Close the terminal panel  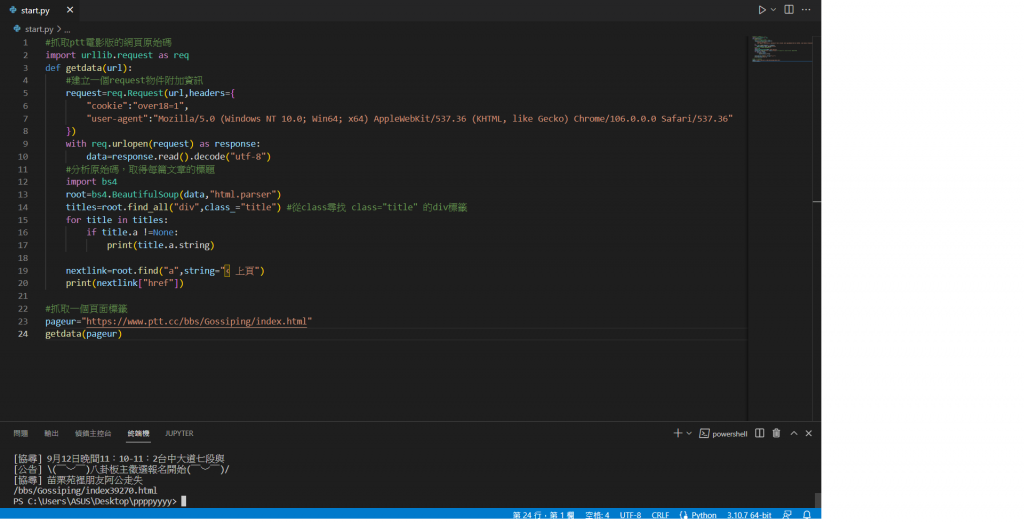[x=808, y=433]
